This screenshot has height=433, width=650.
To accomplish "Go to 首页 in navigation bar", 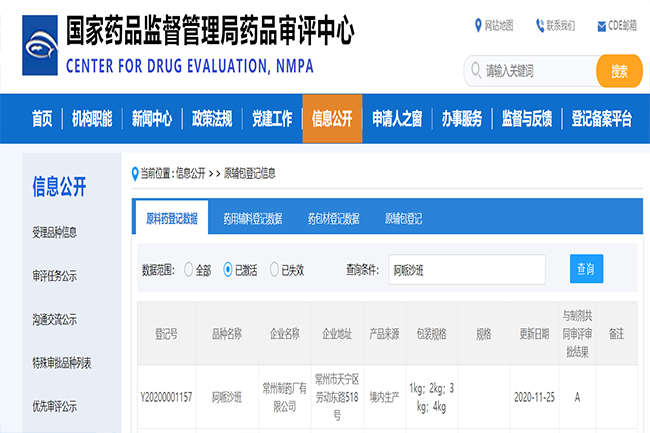I will pyautogui.click(x=42, y=119).
